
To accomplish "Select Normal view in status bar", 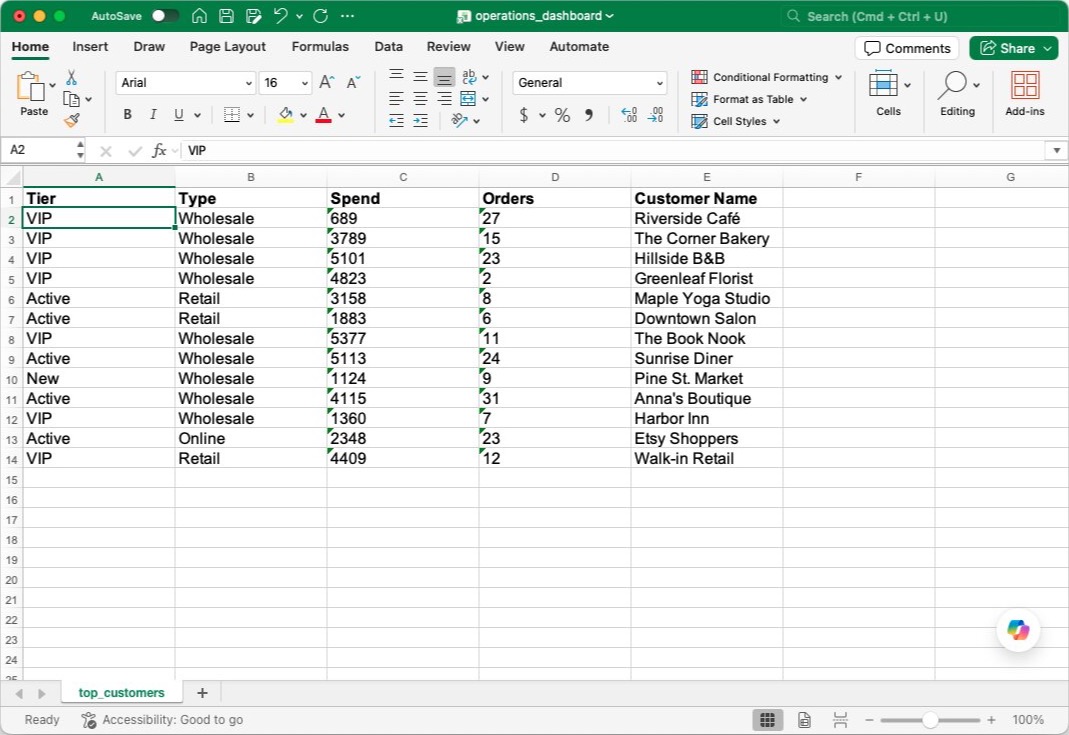I will coord(768,719).
